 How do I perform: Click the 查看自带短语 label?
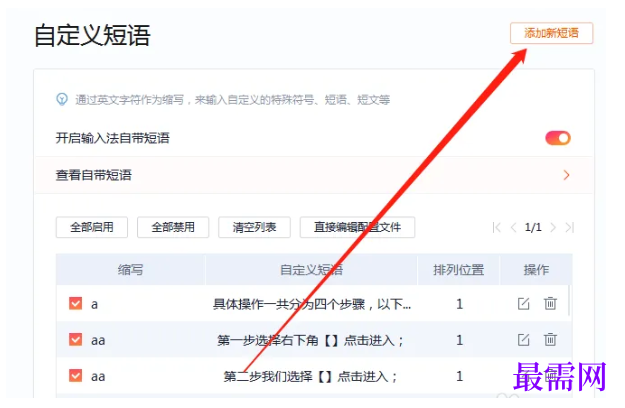(x=94, y=175)
